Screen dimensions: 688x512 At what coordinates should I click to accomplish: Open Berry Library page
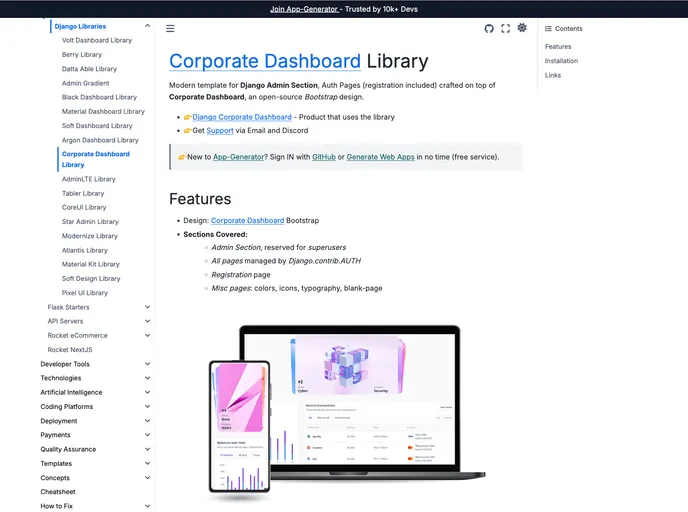pos(82,54)
